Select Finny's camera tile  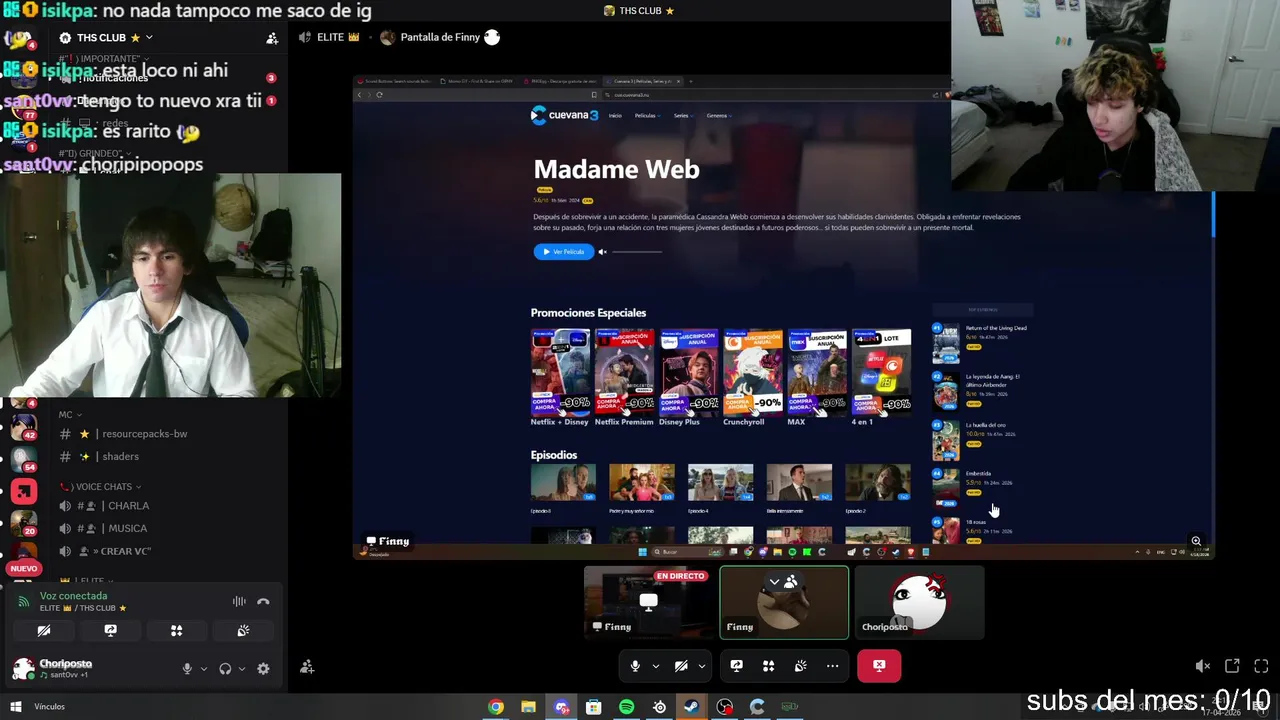(784, 602)
